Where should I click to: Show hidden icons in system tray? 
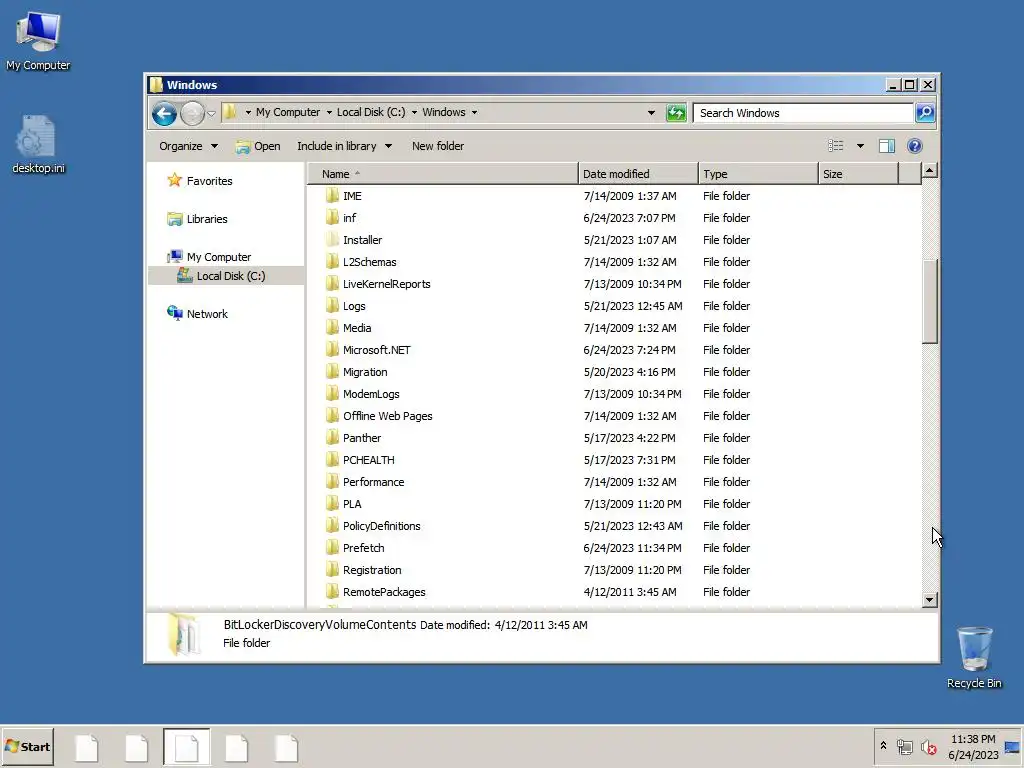pyautogui.click(x=883, y=746)
